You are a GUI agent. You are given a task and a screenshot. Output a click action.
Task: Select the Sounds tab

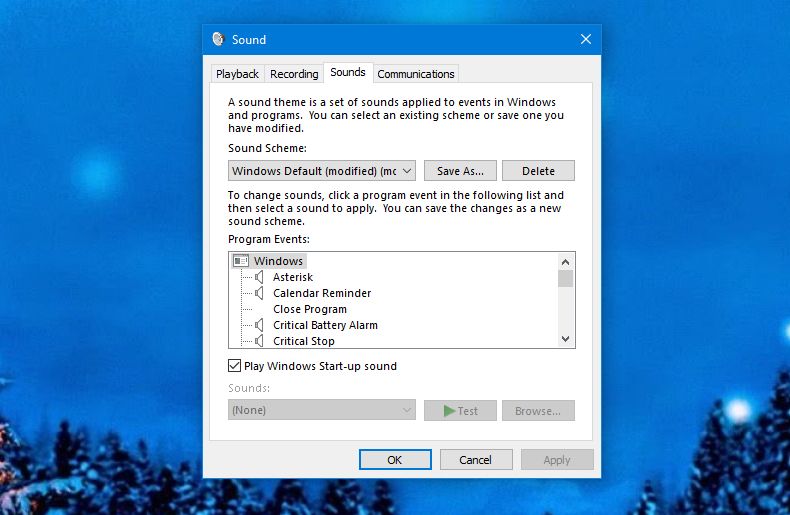point(348,73)
